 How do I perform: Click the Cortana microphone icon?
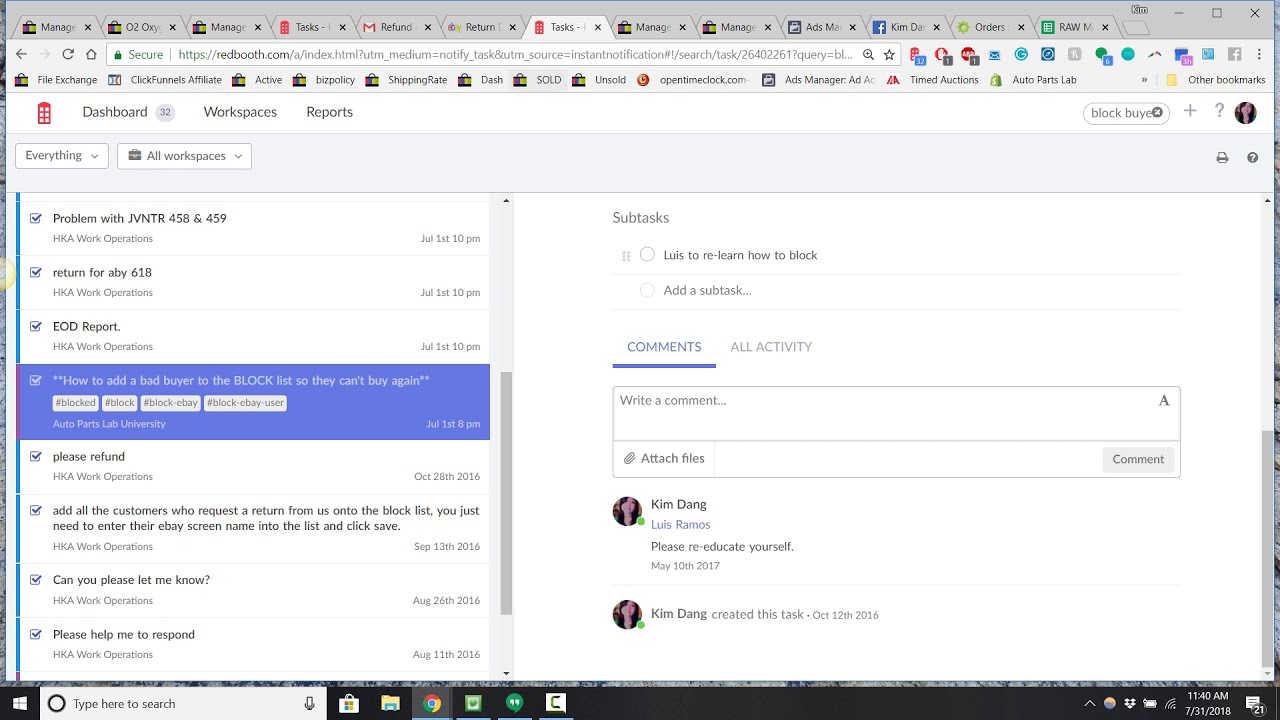tap(310, 703)
